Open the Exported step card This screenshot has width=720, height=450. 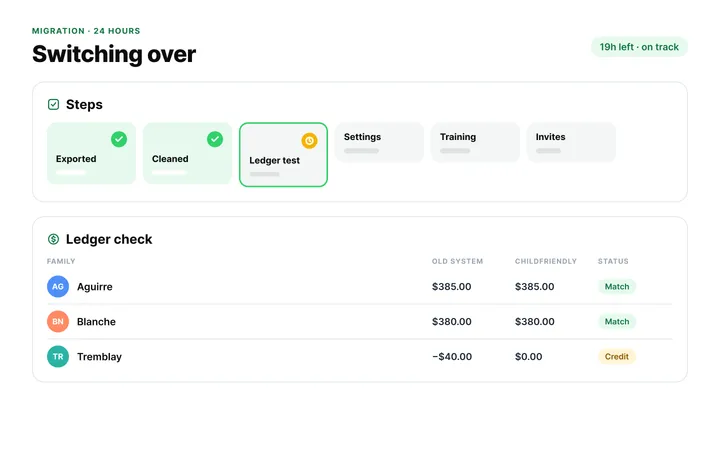tap(91, 153)
